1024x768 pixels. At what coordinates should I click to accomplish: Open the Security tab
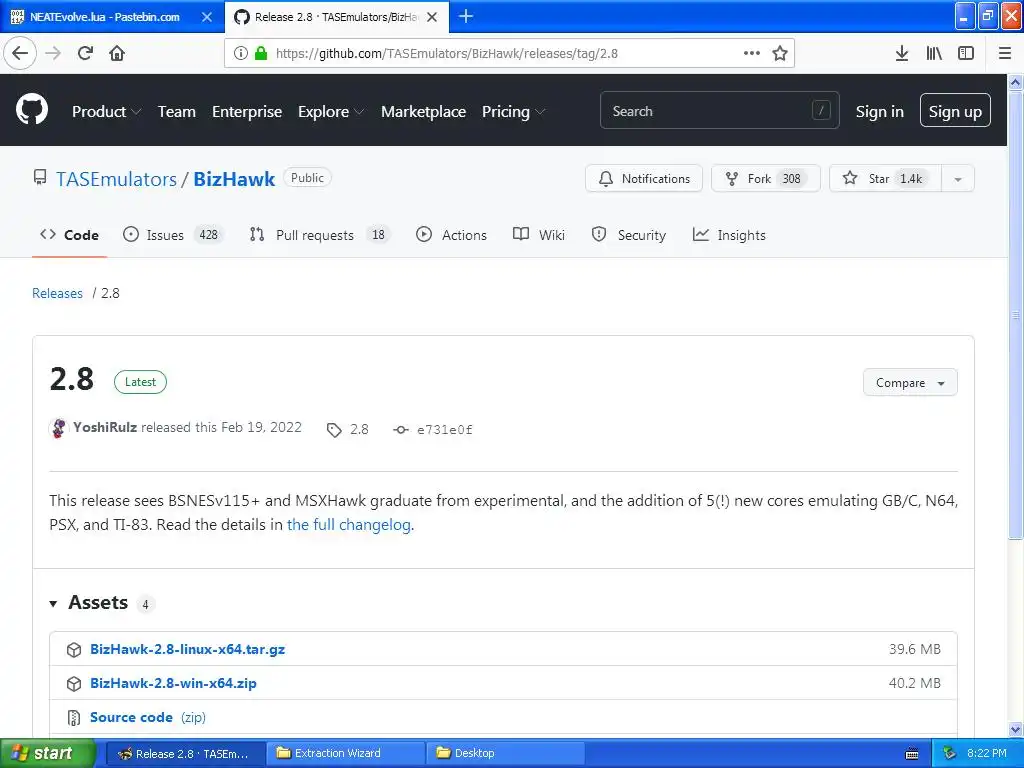point(628,235)
